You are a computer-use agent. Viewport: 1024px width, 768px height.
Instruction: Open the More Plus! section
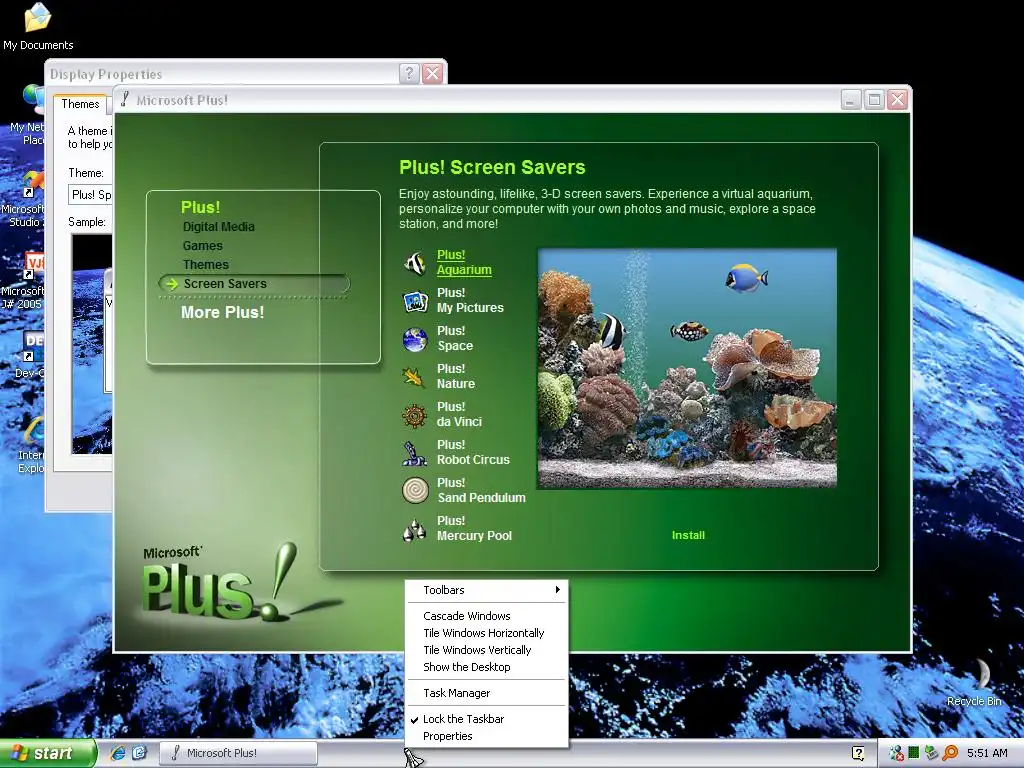tap(222, 312)
